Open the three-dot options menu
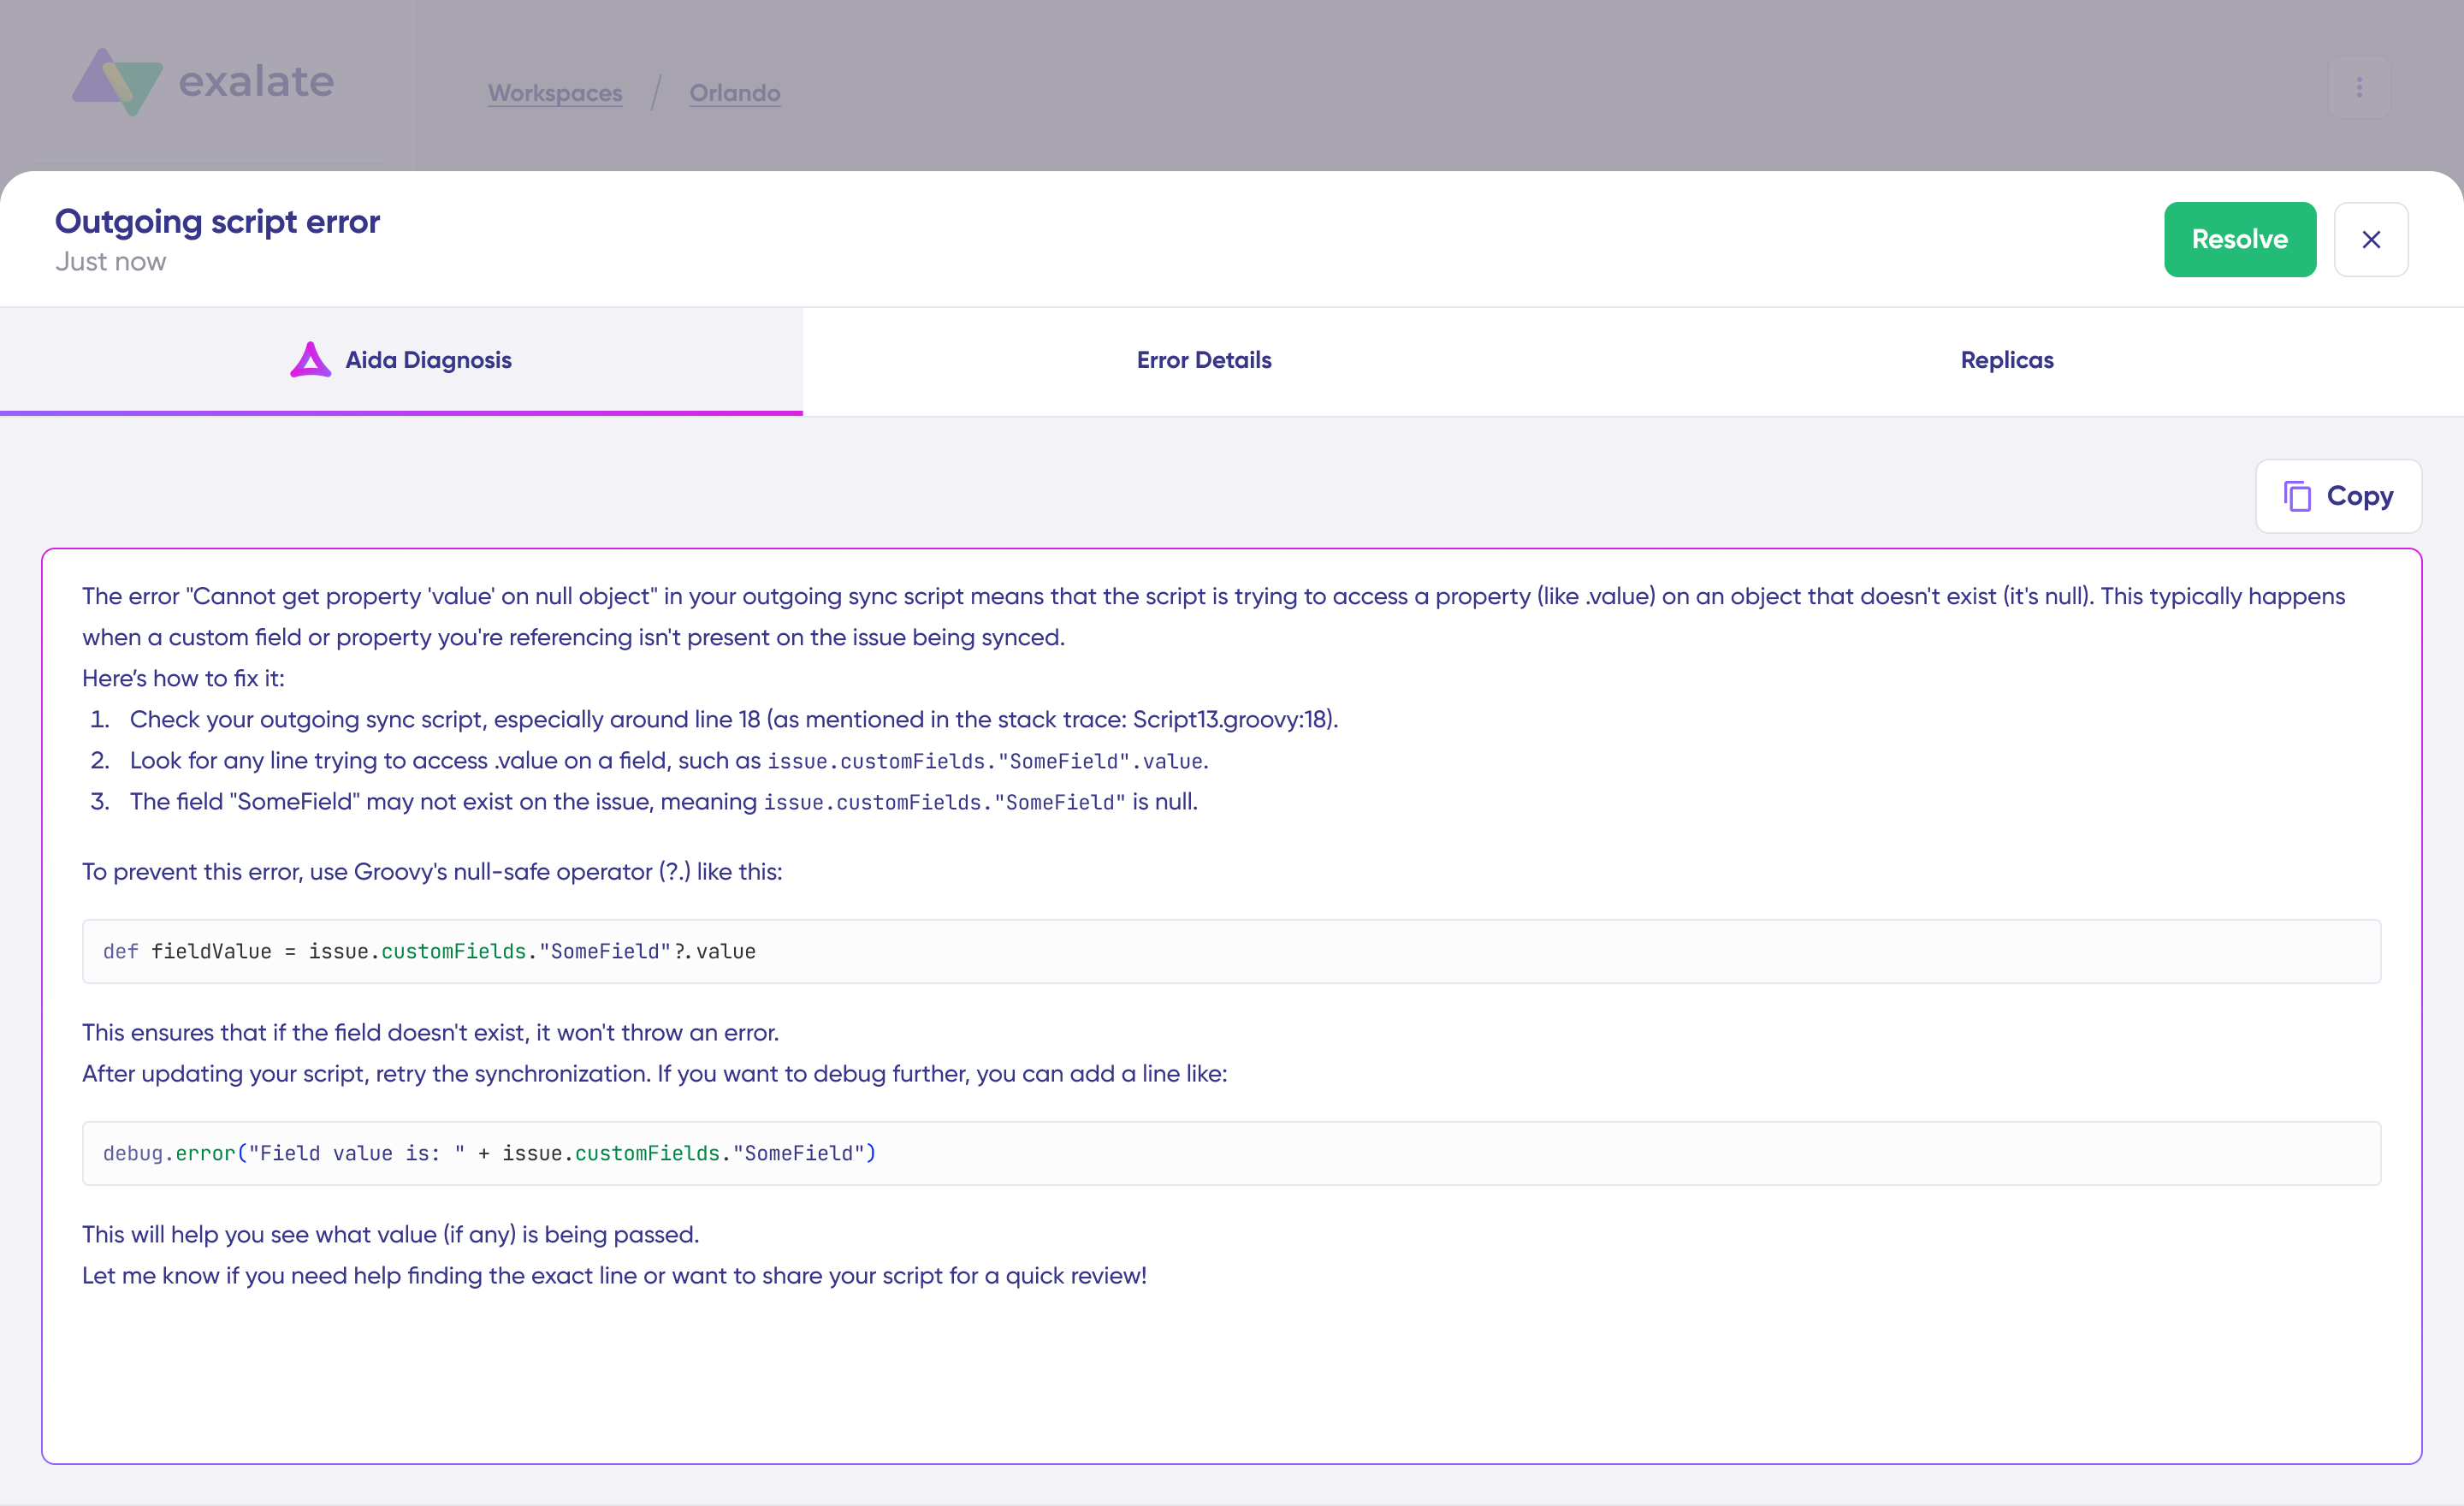The width and height of the screenshot is (2464, 1506). tap(2359, 88)
